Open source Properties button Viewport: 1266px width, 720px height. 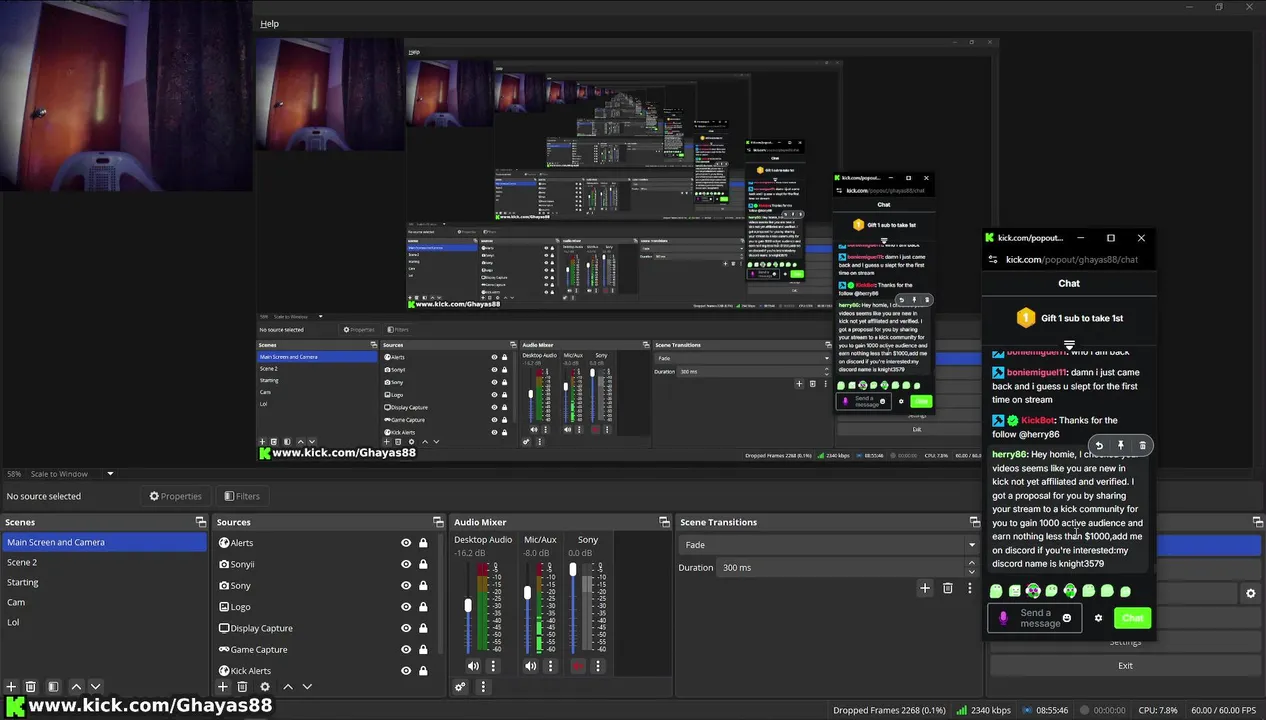[175, 496]
